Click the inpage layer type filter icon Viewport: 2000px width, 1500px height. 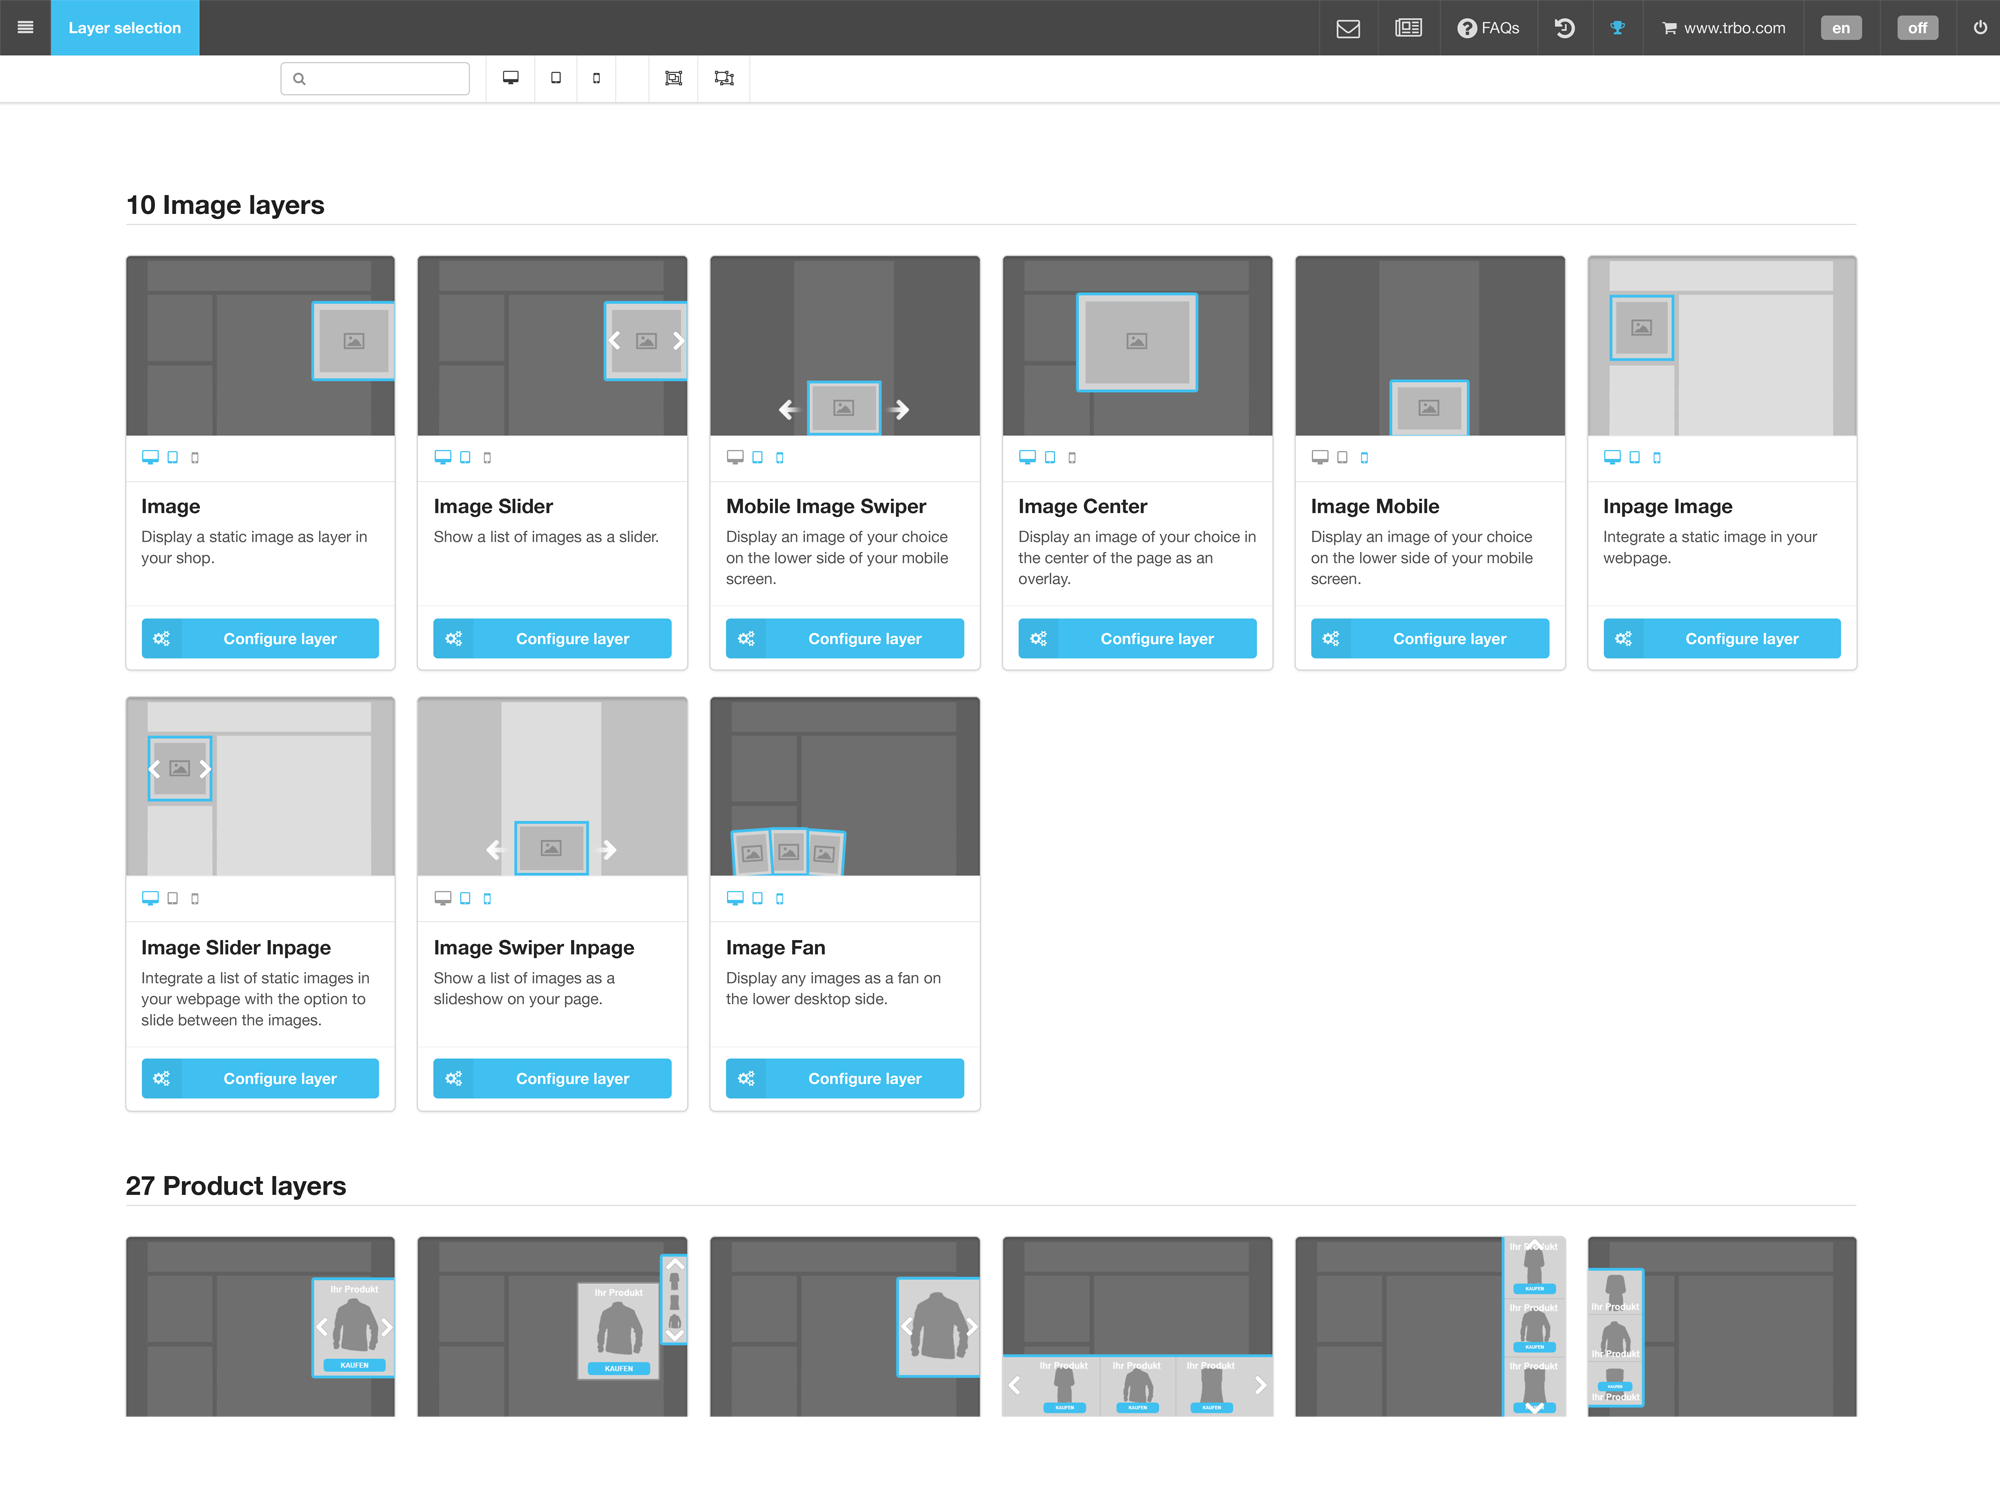tap(724, 77)
